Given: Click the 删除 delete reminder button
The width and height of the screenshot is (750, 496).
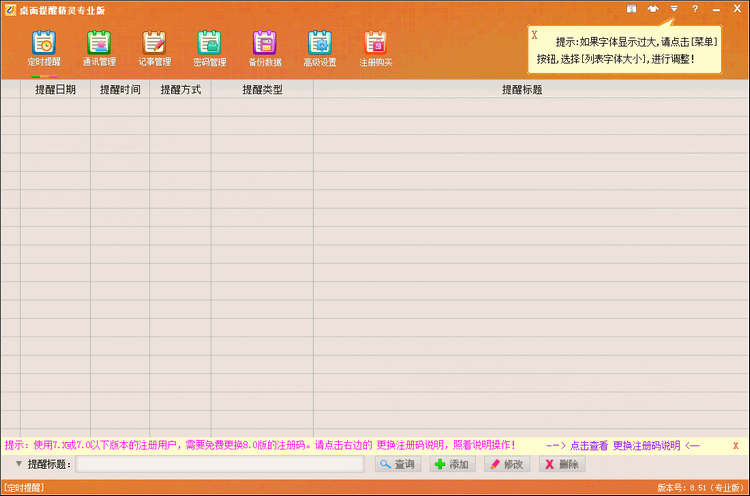Looking at the screenshot, I should [562, 464].
